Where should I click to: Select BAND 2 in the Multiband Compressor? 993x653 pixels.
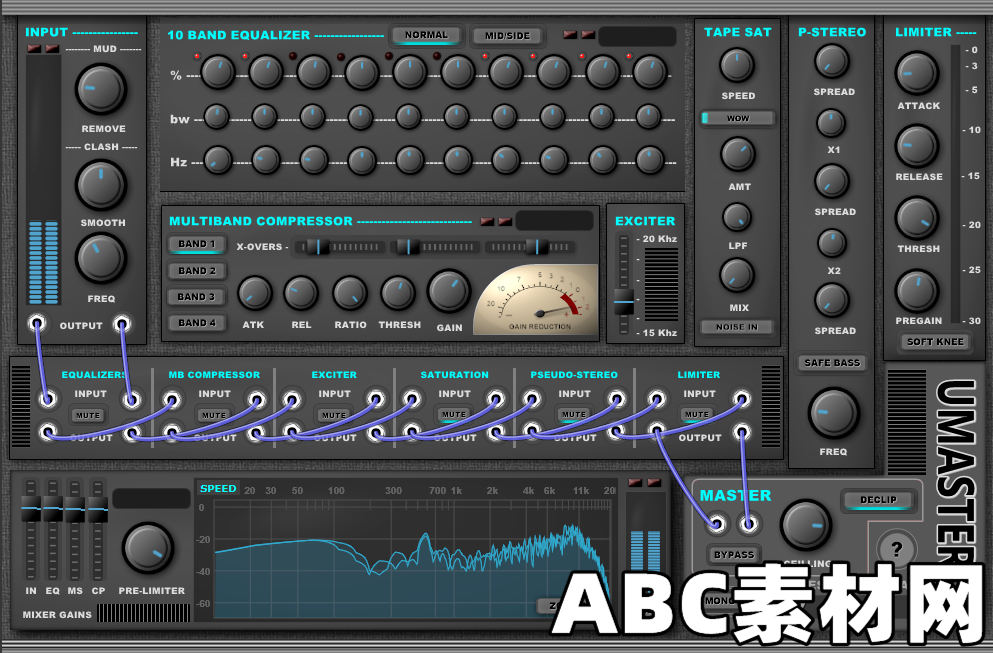click(197, 270)
